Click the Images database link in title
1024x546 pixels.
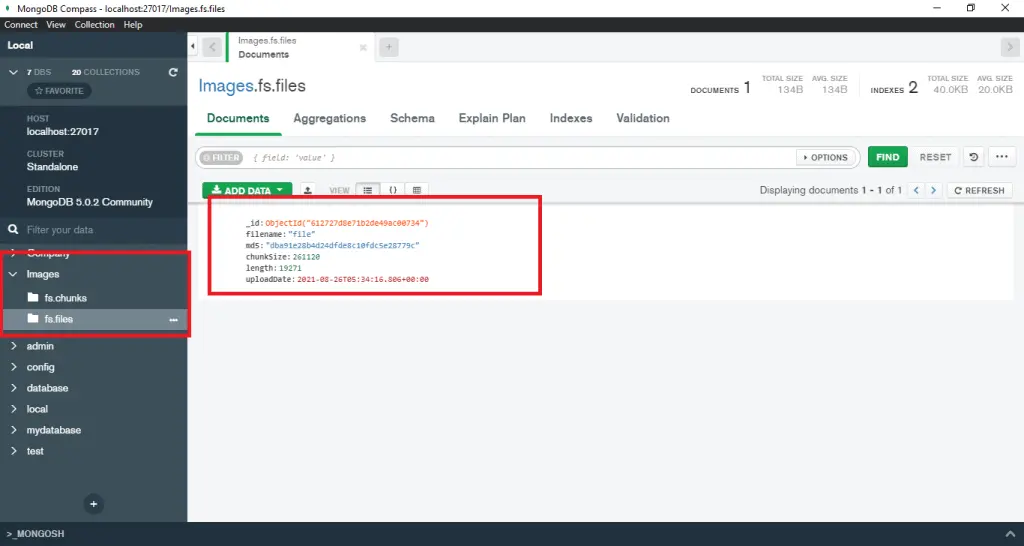(x=225, y=86)
